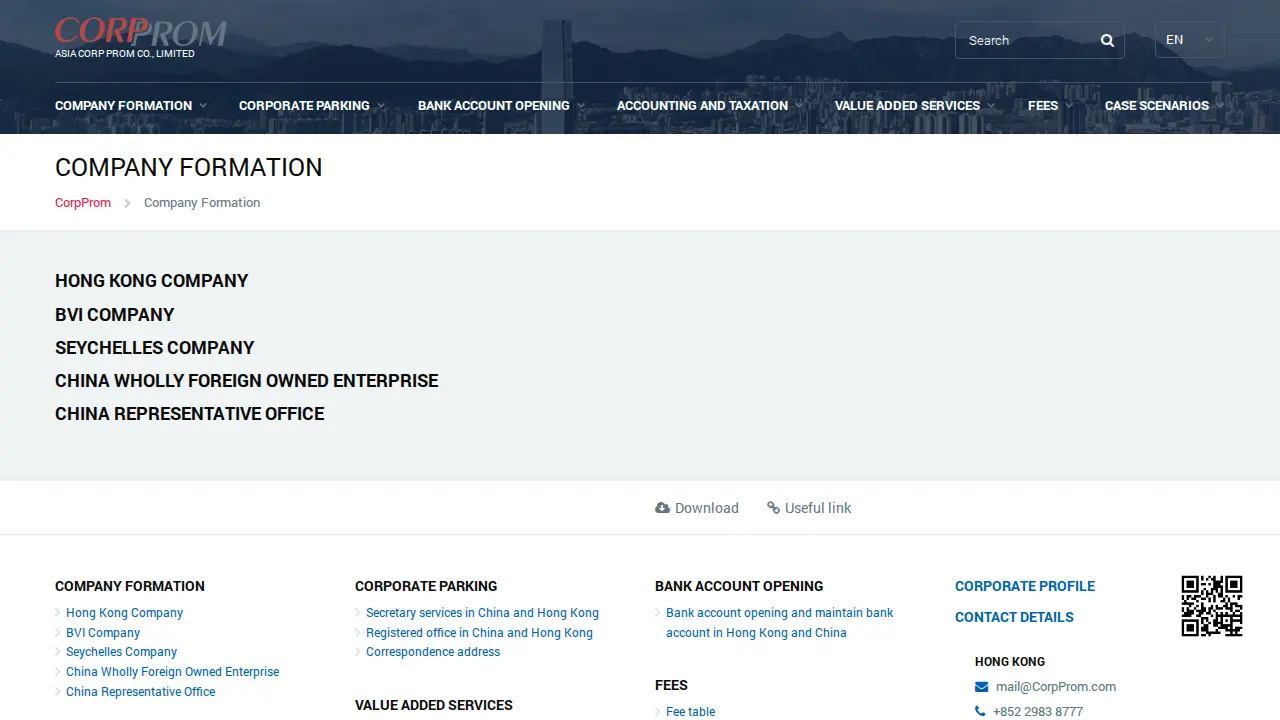This screenshot has width=1280, height=720.
Task: Open Secretary services in China and Hong Kong
Action: (x=482, y=613)
